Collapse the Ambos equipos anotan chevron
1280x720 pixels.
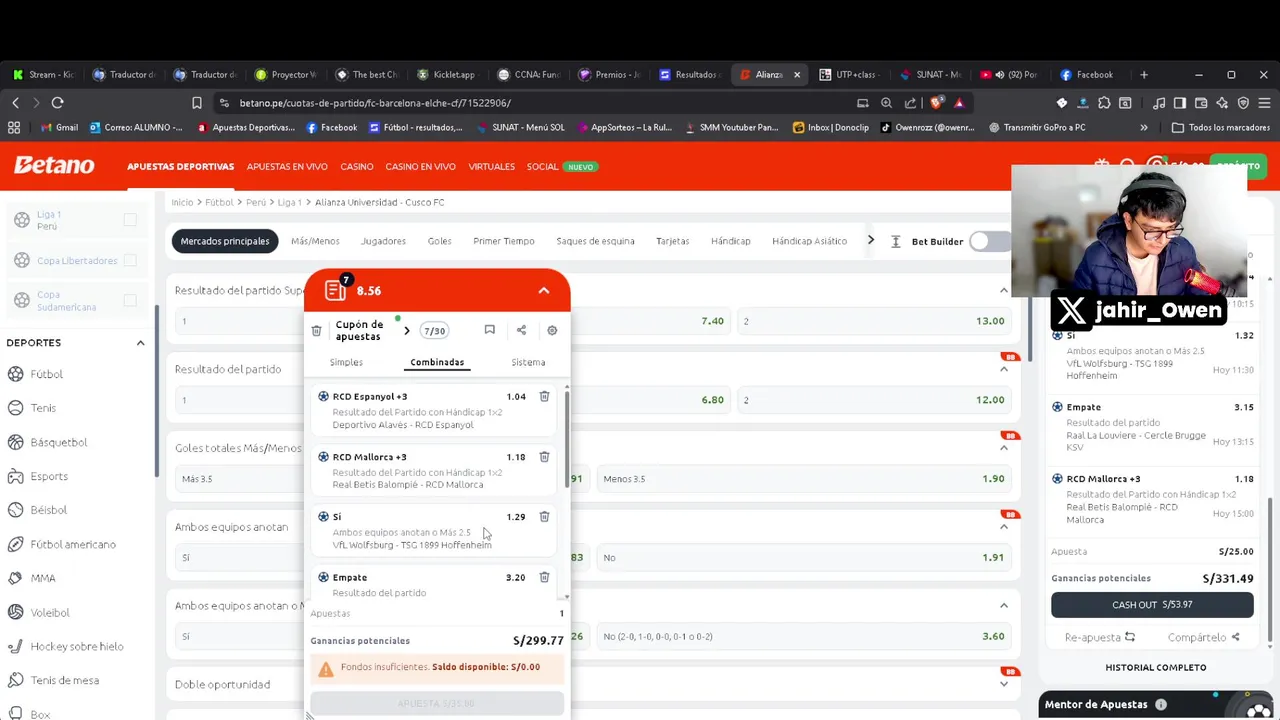1004,527
